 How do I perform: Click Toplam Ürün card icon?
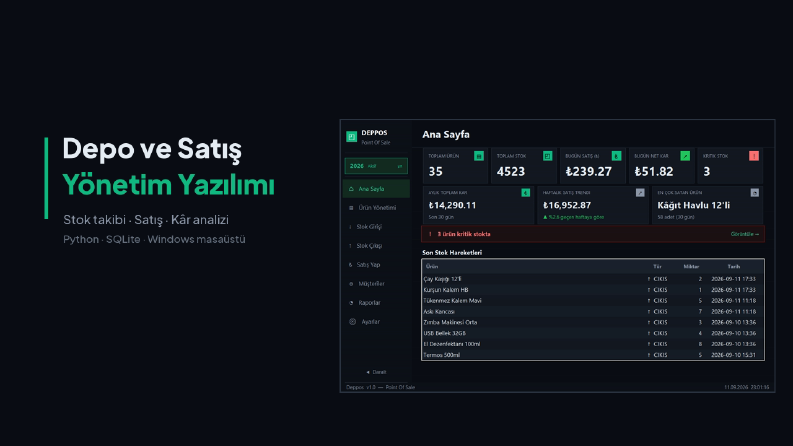tap(478, 156)
